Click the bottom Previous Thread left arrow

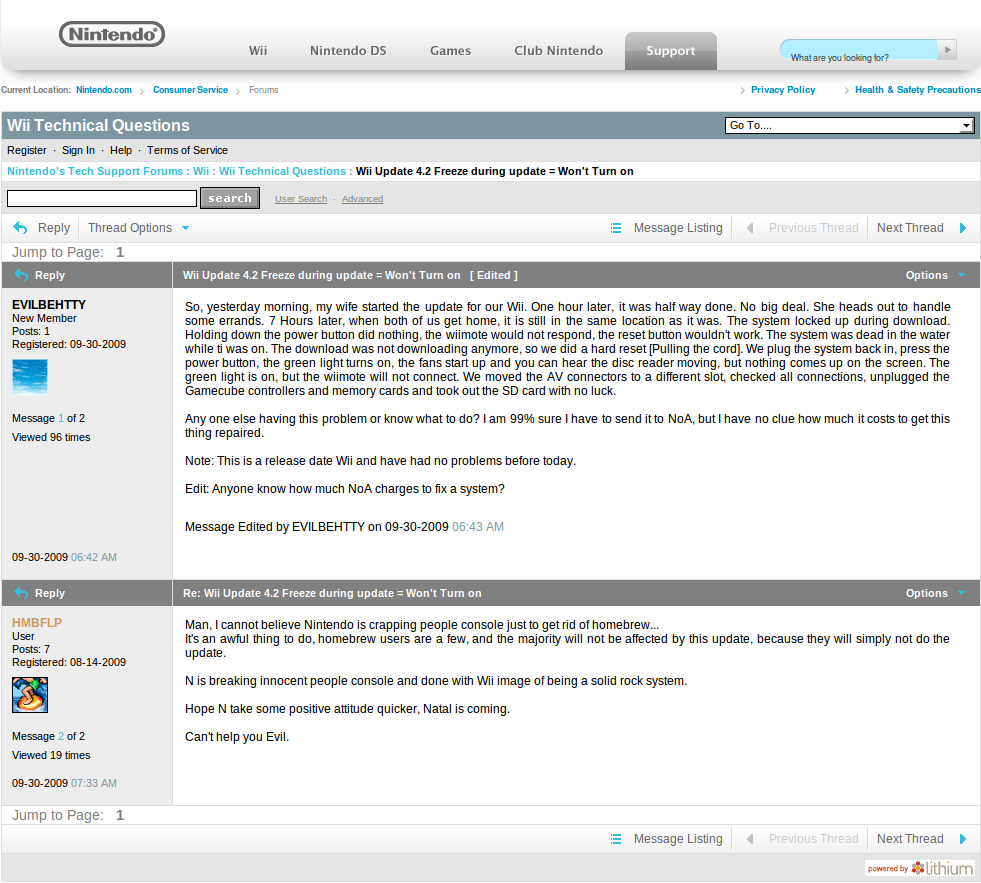(750, 839)
